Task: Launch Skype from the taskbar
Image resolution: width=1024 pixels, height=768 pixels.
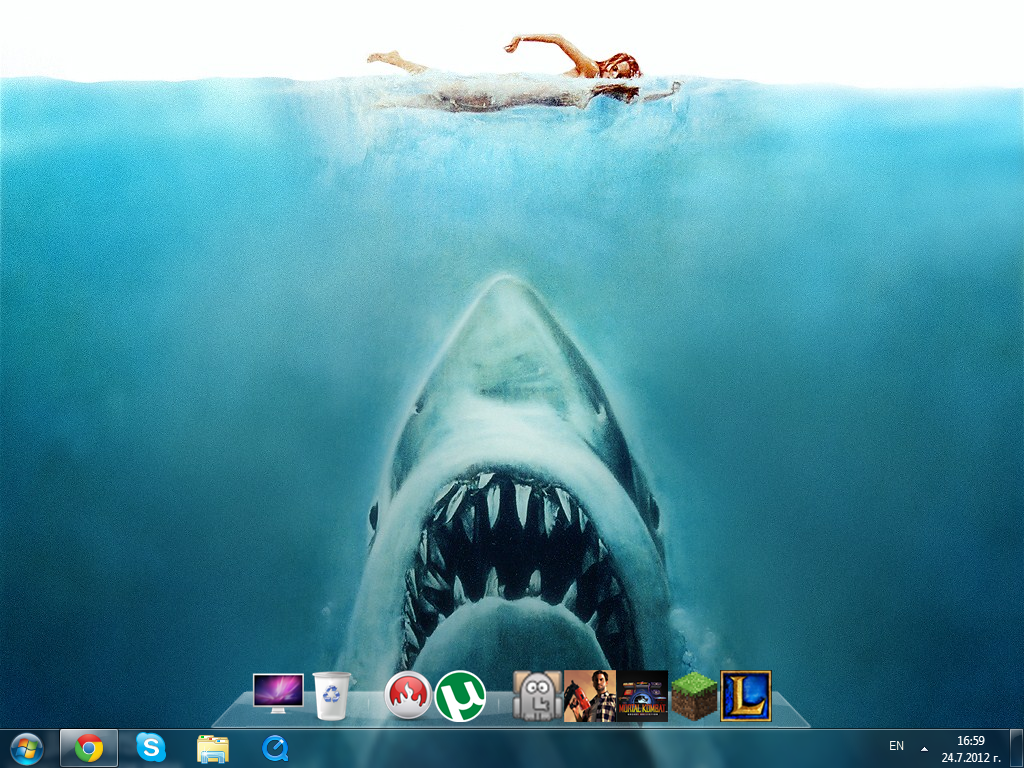Action: click(151, 748)
